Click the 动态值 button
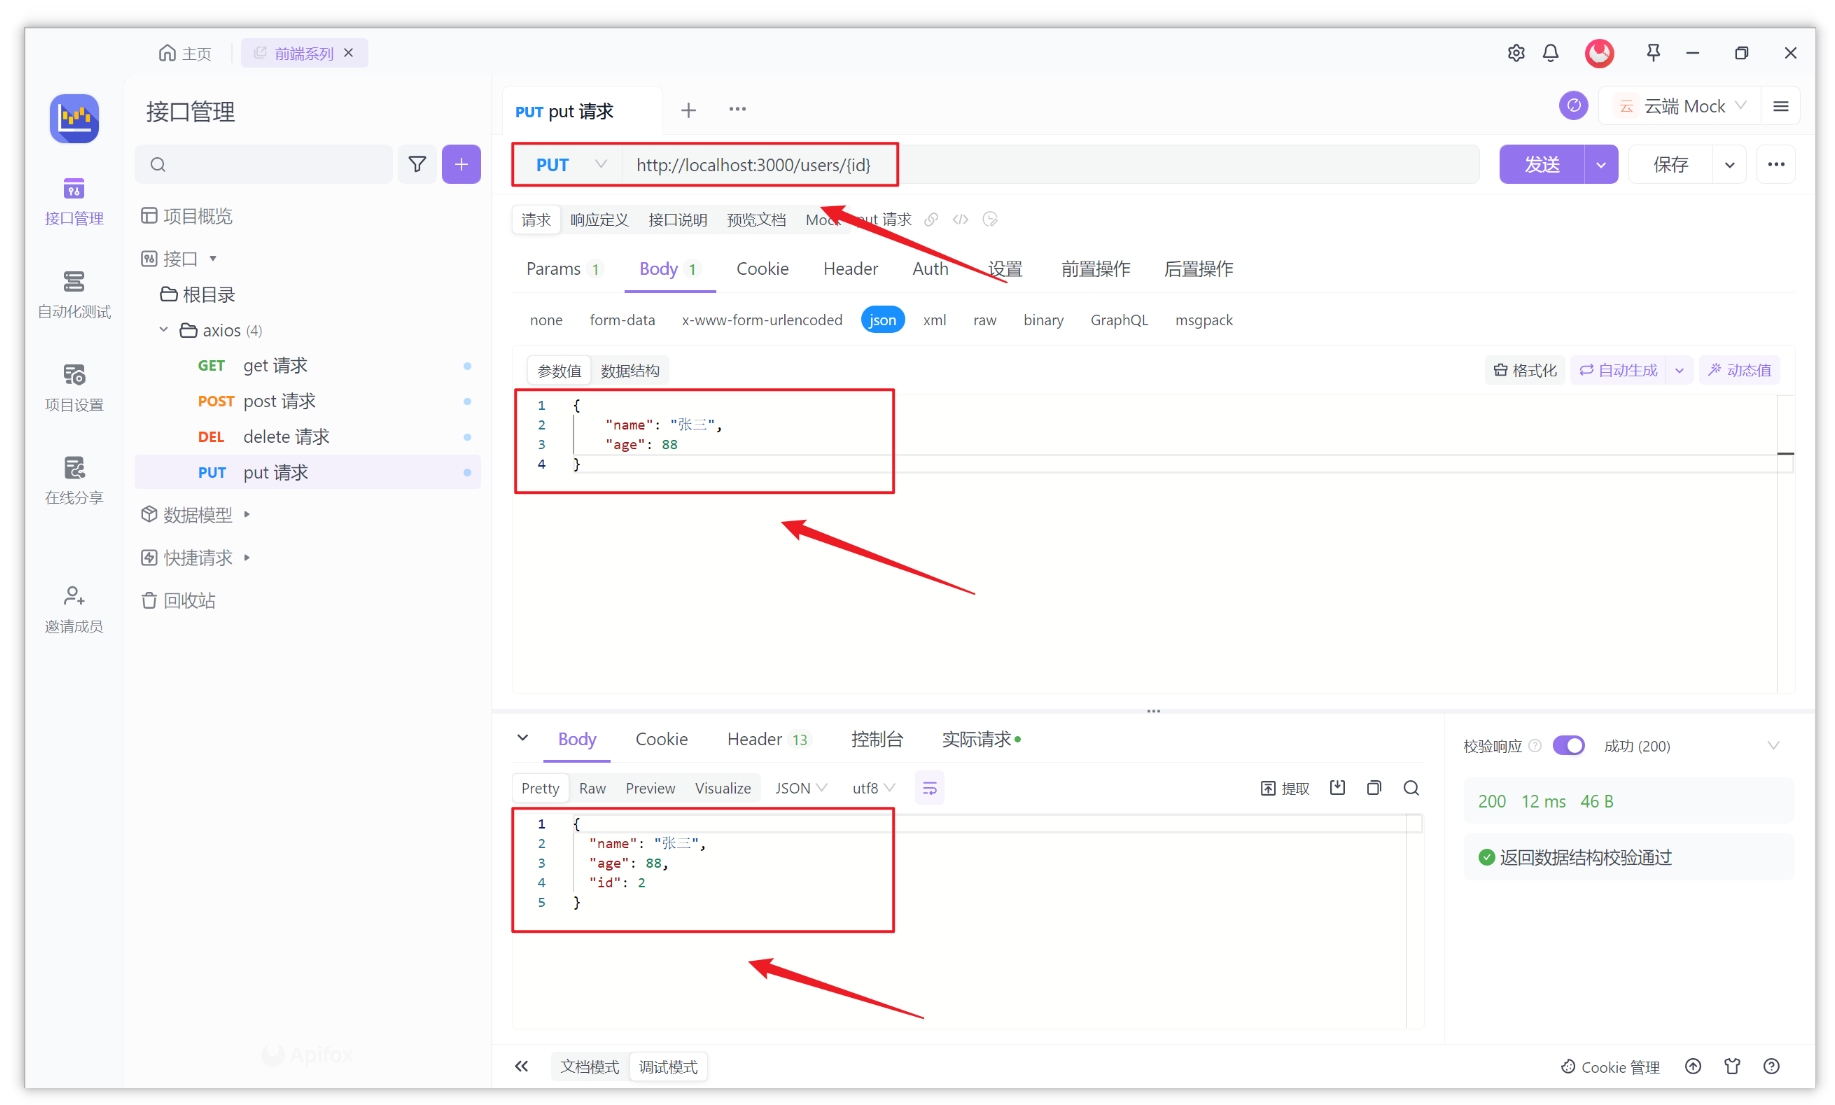 tap(1739, 370)
